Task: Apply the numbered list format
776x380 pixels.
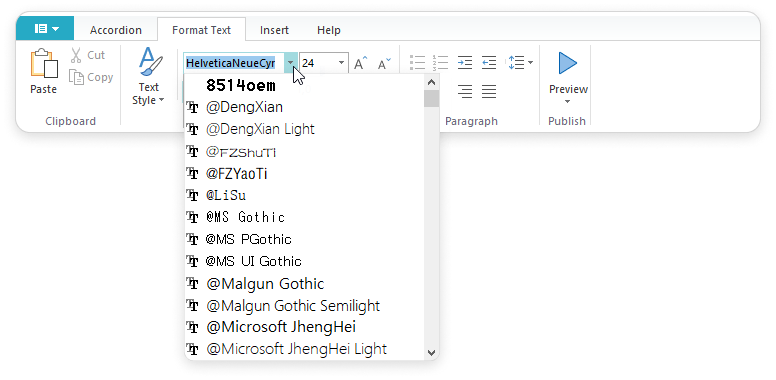Action: (x=440, y=63)
